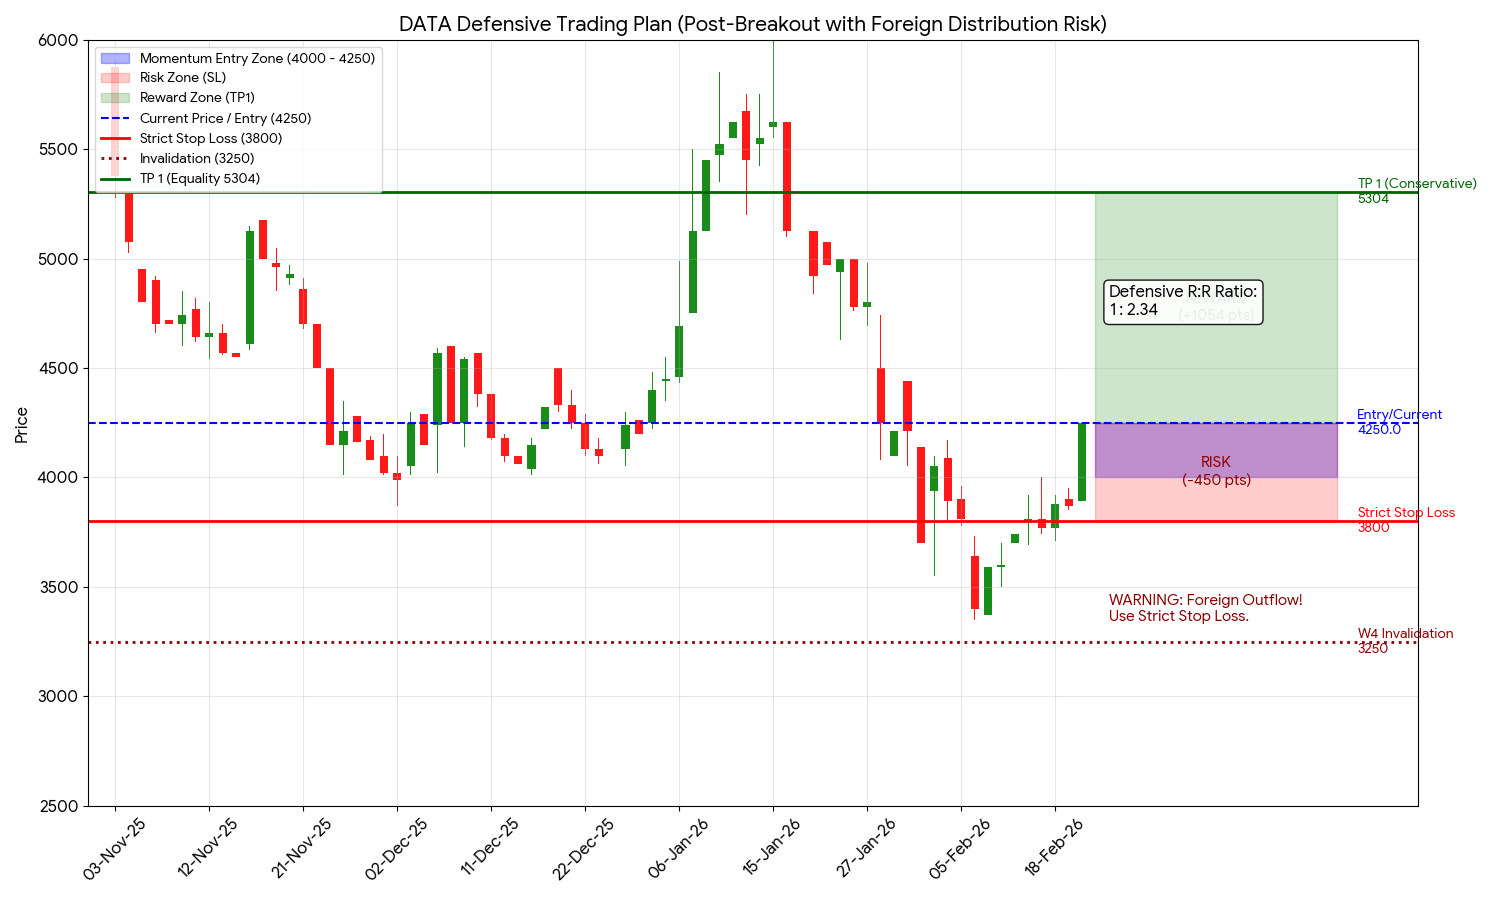Select the Current Price / Entry (4250) legend entry
Screen dimensions: 1500x900
click(x=225, y=118)
